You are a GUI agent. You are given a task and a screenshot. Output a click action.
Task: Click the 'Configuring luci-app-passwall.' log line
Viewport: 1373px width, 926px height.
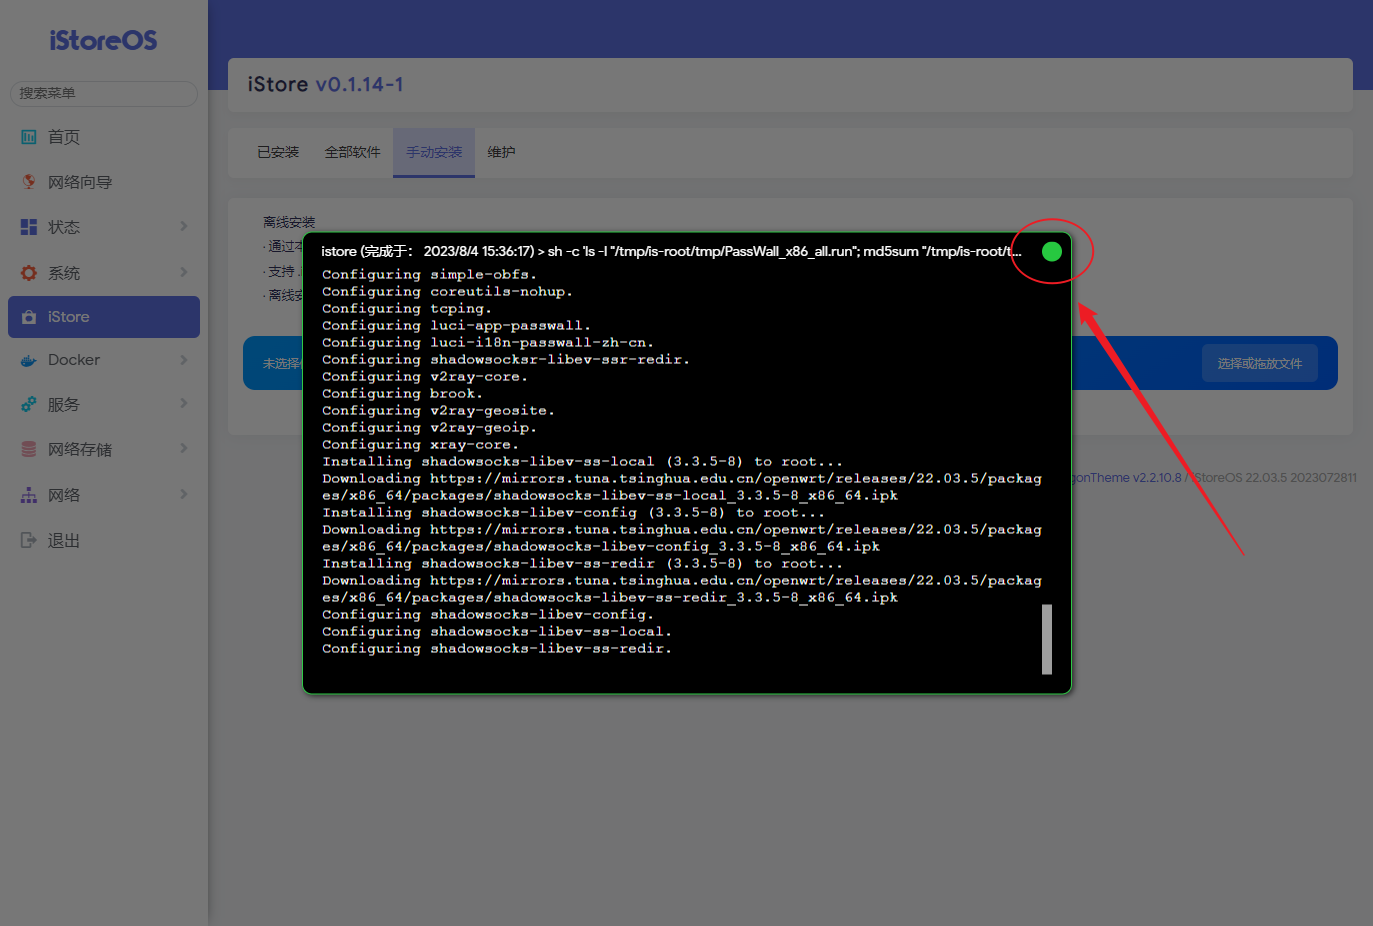point(456,325)
